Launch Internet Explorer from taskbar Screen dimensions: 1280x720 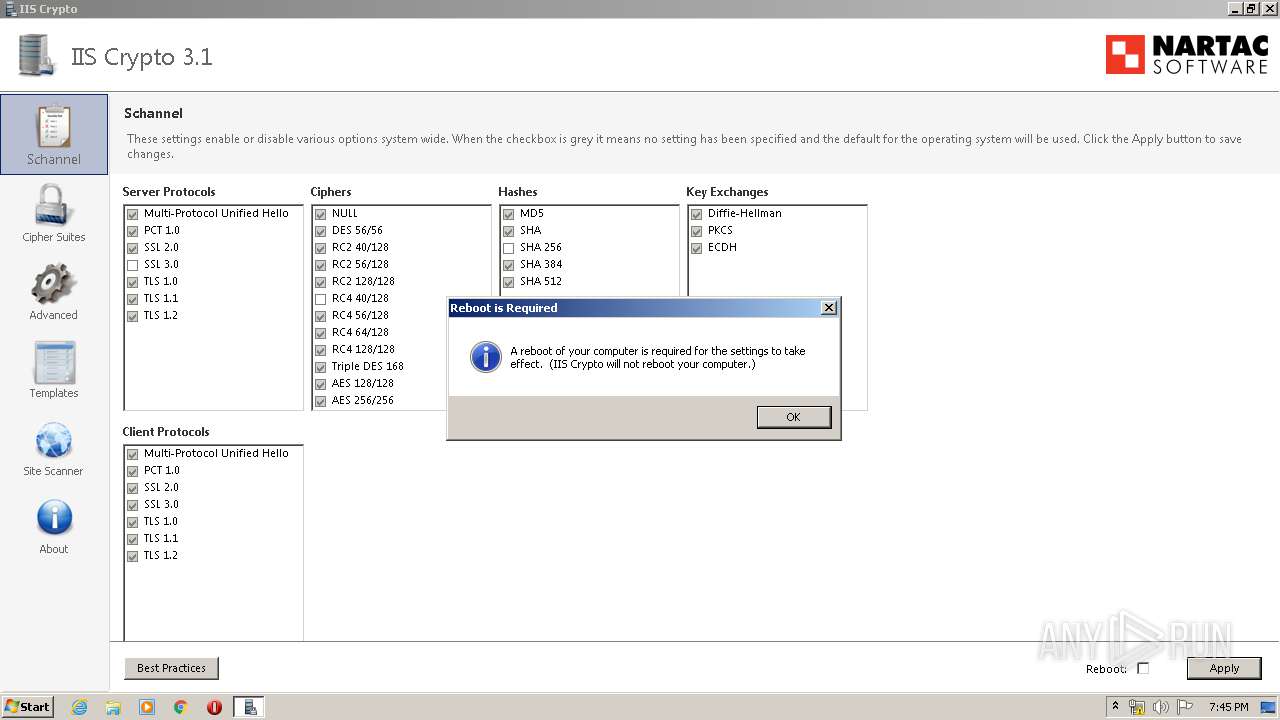pyautogui.click(x=80, y=707)
